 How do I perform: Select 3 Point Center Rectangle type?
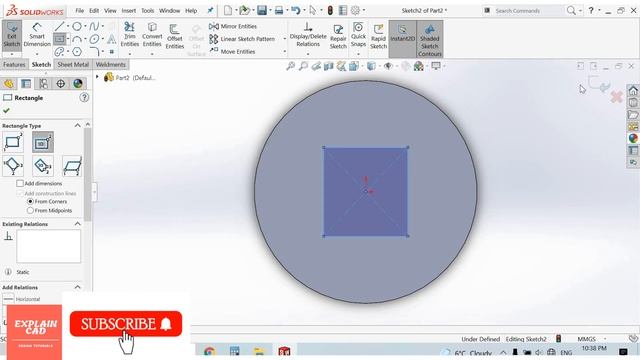click(43, 166)
